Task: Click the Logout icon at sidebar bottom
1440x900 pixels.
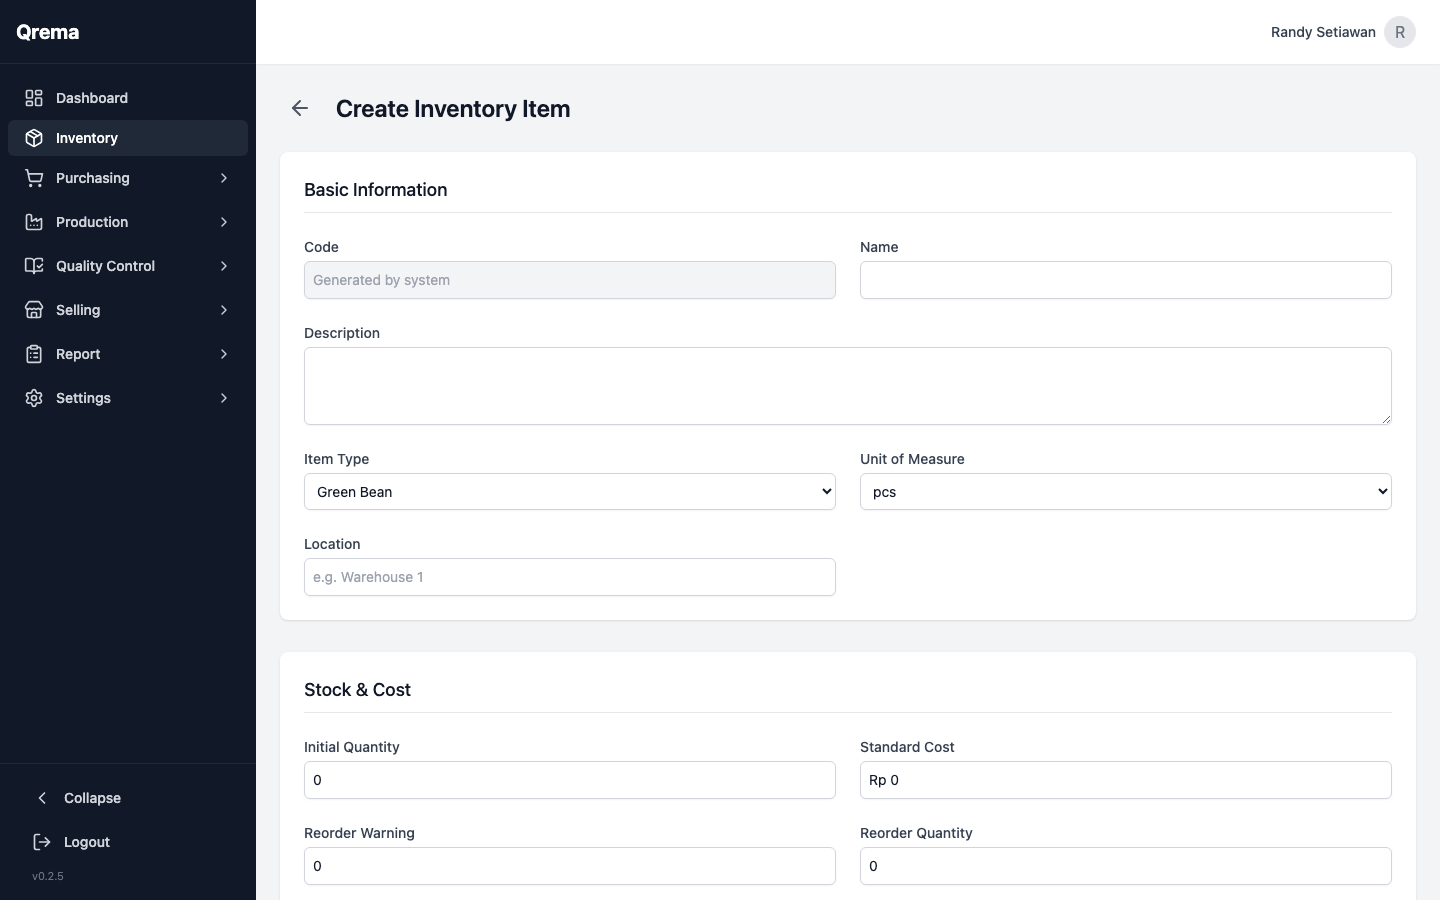Action: click(41, 843)
